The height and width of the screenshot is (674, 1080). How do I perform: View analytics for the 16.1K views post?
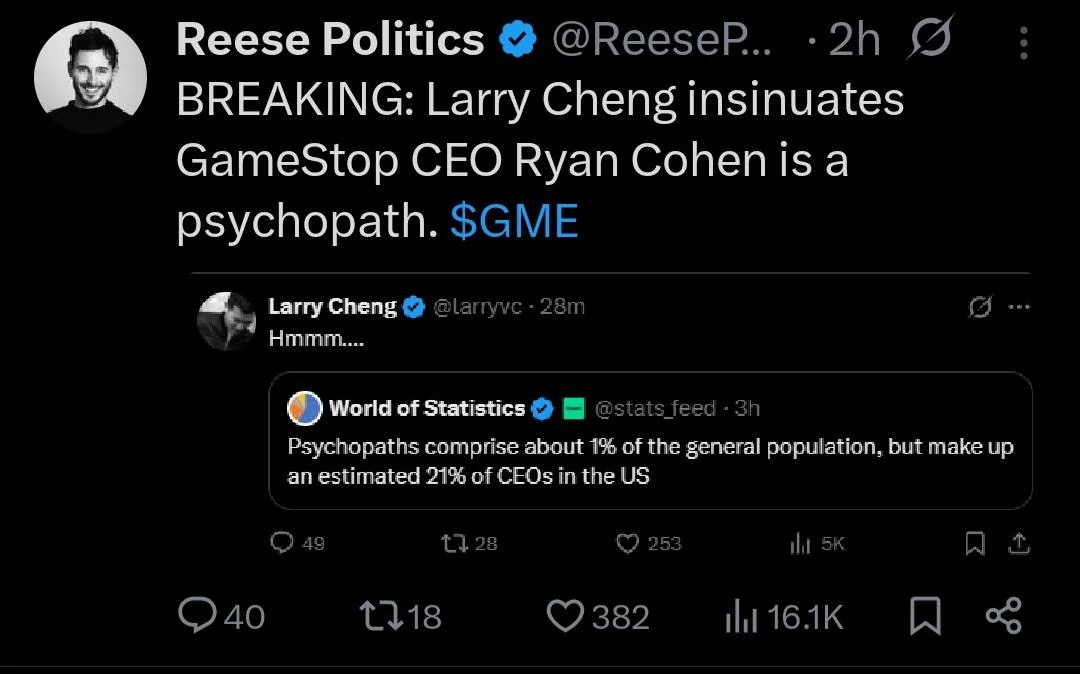tap(738, 616)
